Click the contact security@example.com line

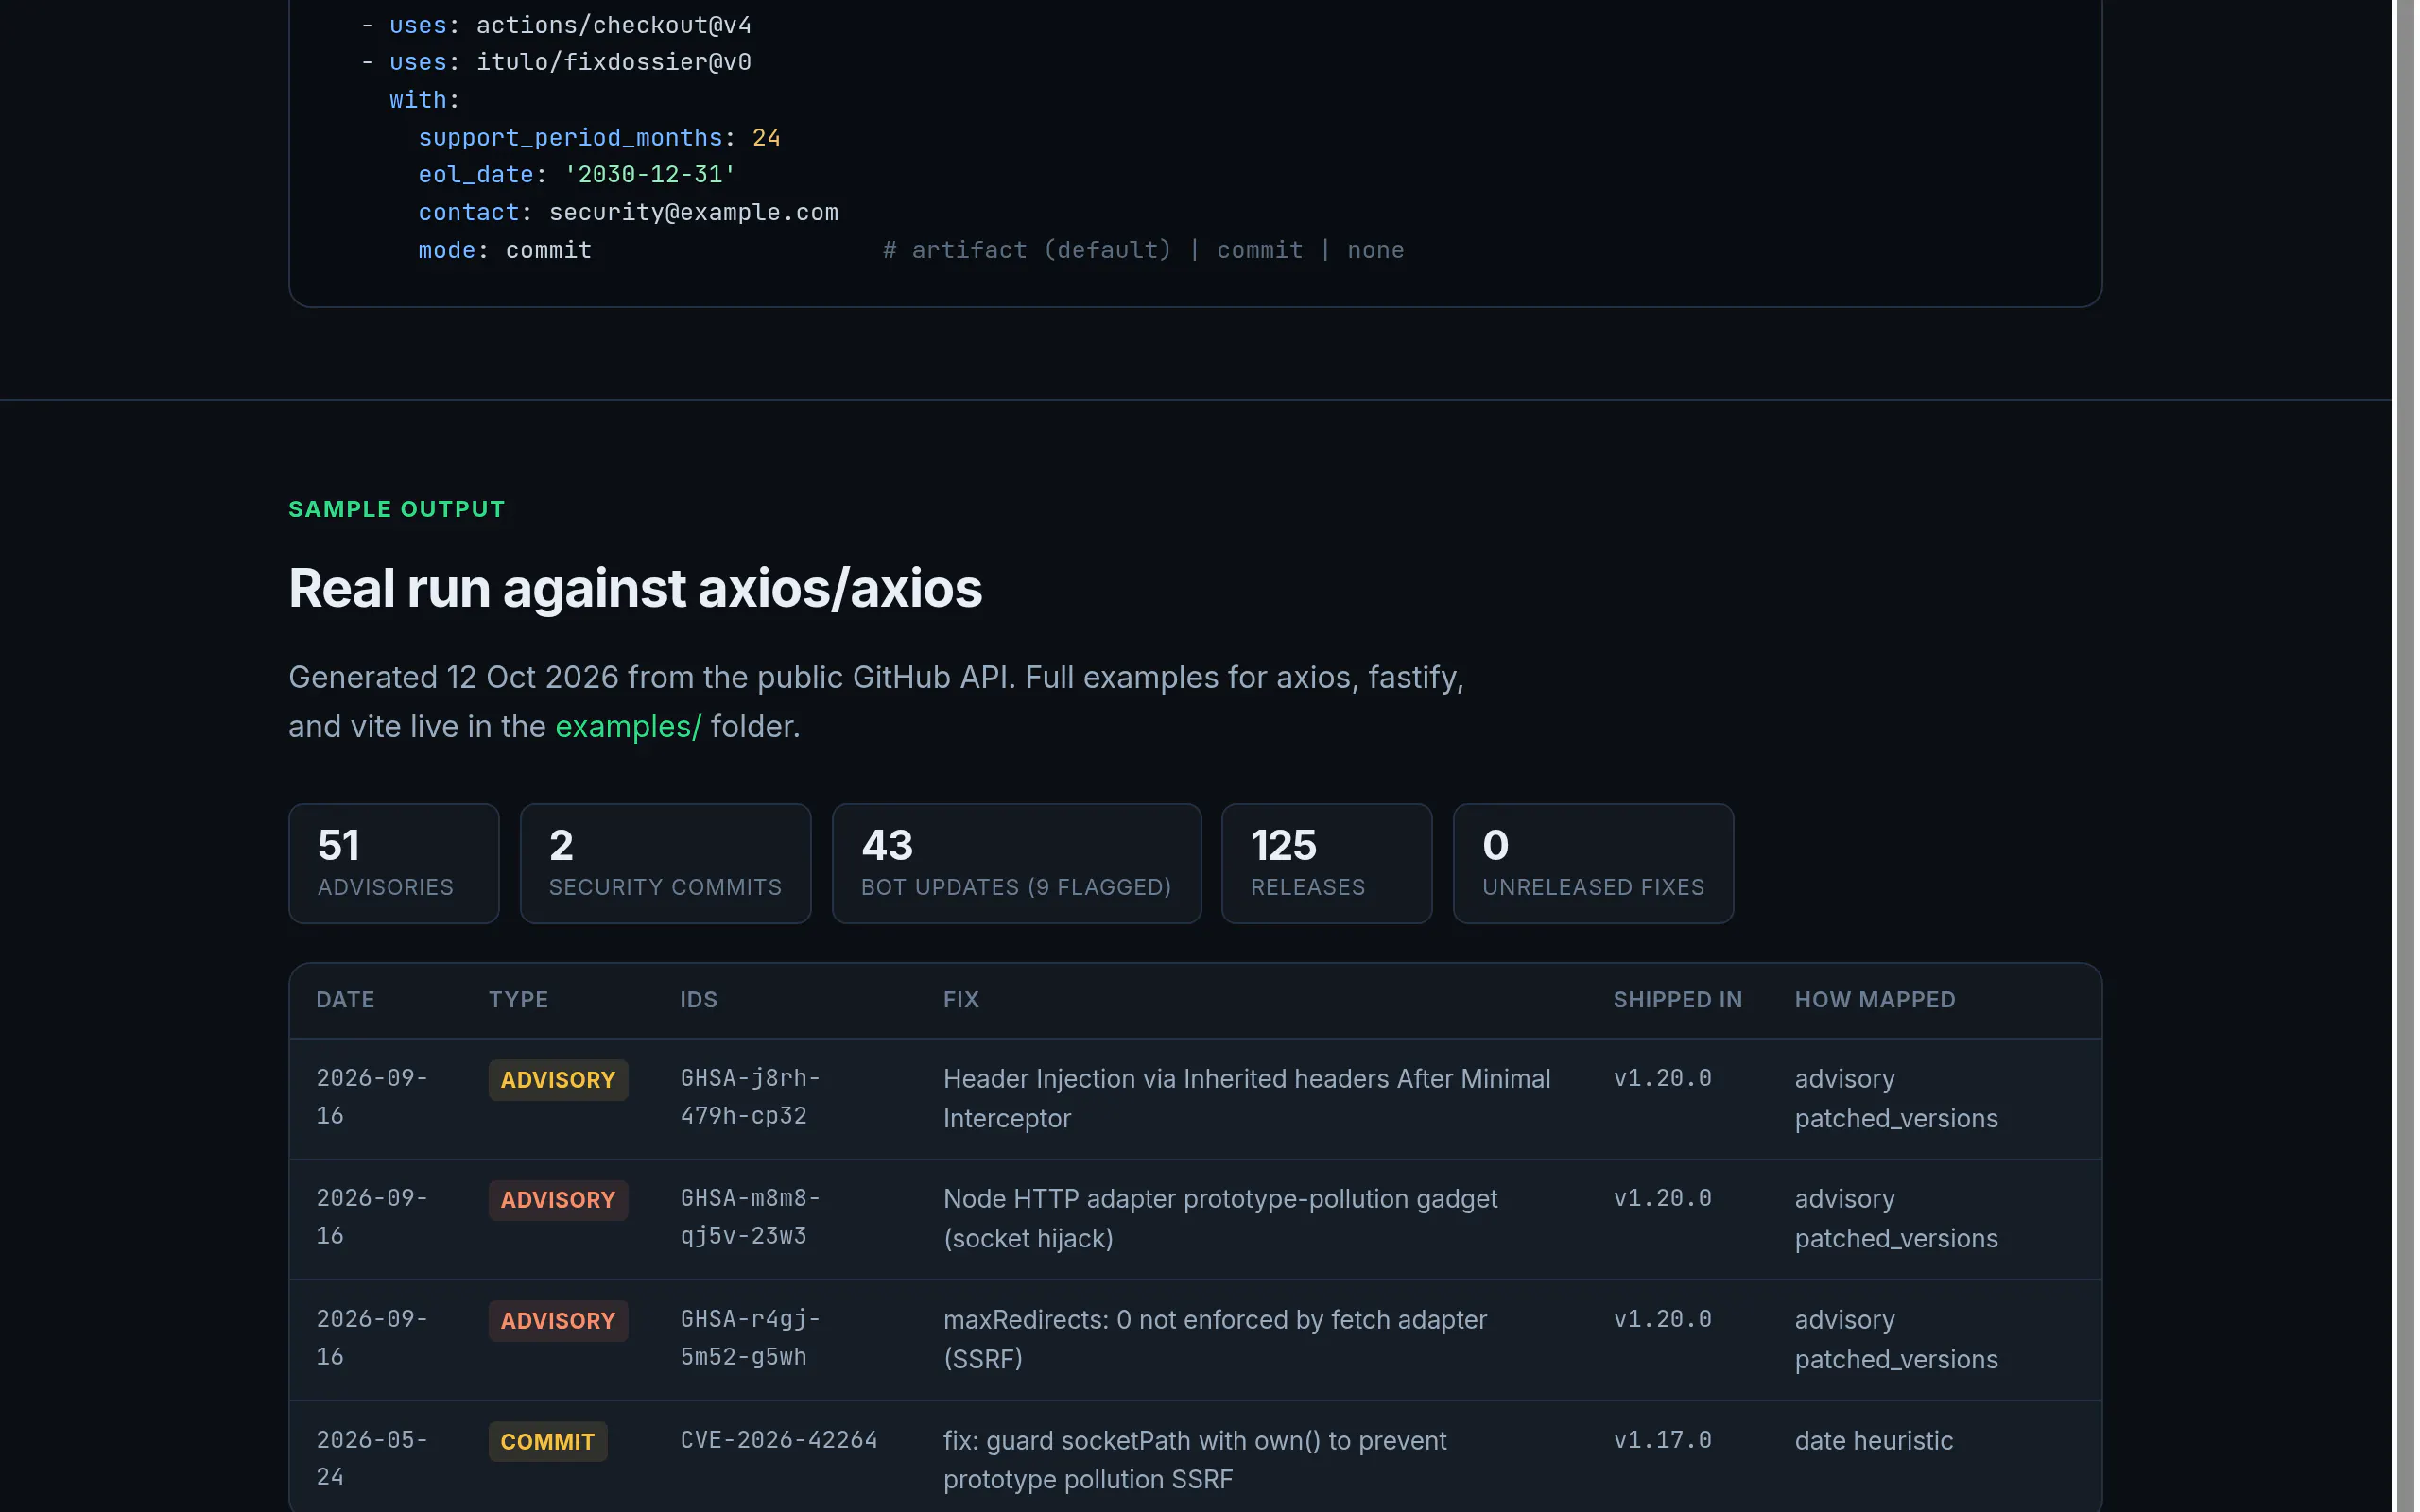[628, 212]
